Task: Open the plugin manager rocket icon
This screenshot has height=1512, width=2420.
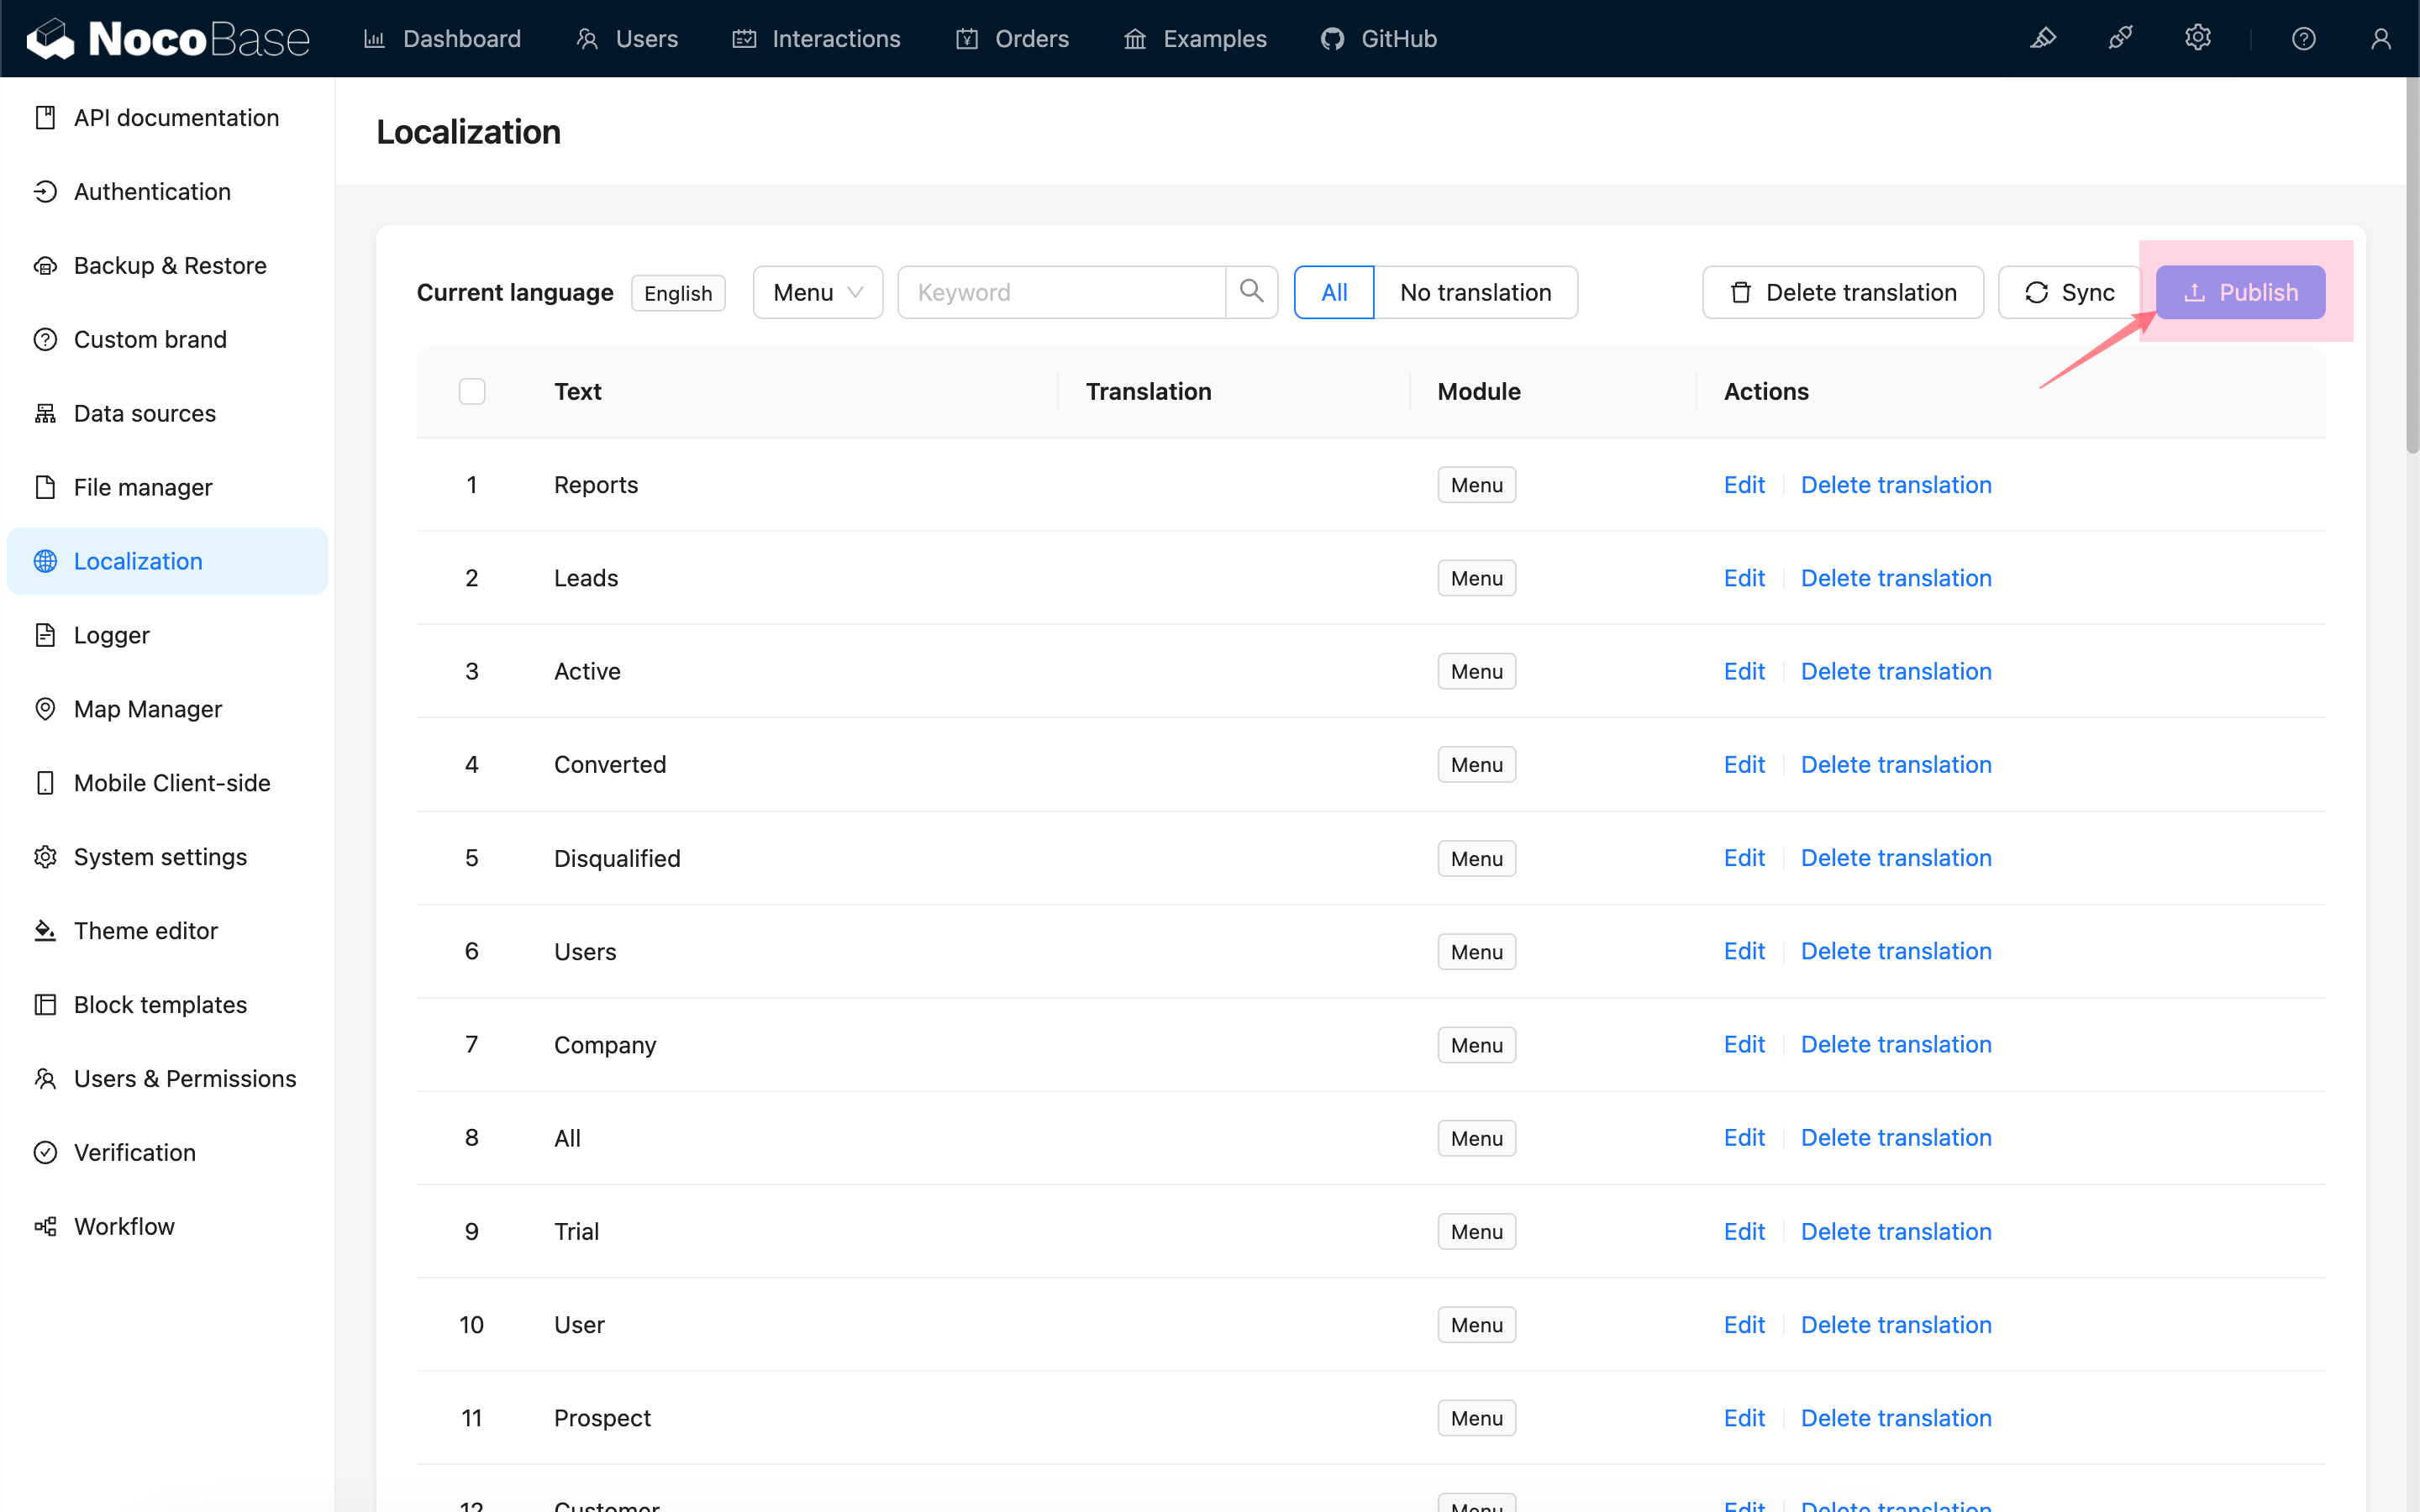Action: (2119, 39)
